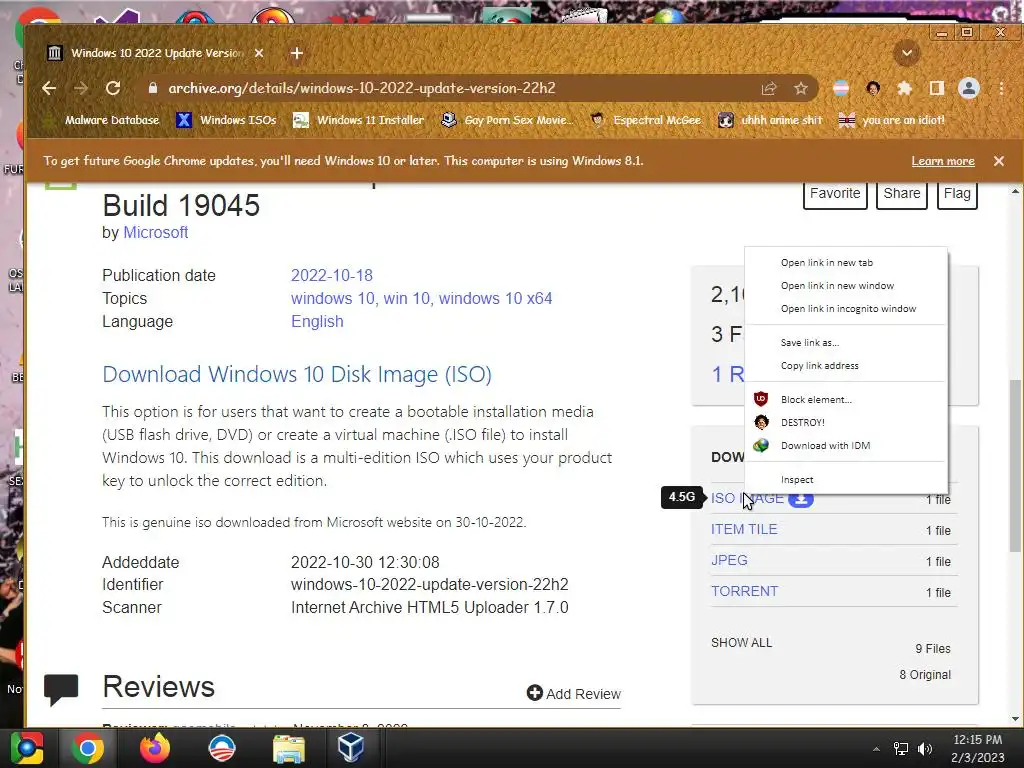Open the English language link
1024x768 pixels.
coord(317,321)
